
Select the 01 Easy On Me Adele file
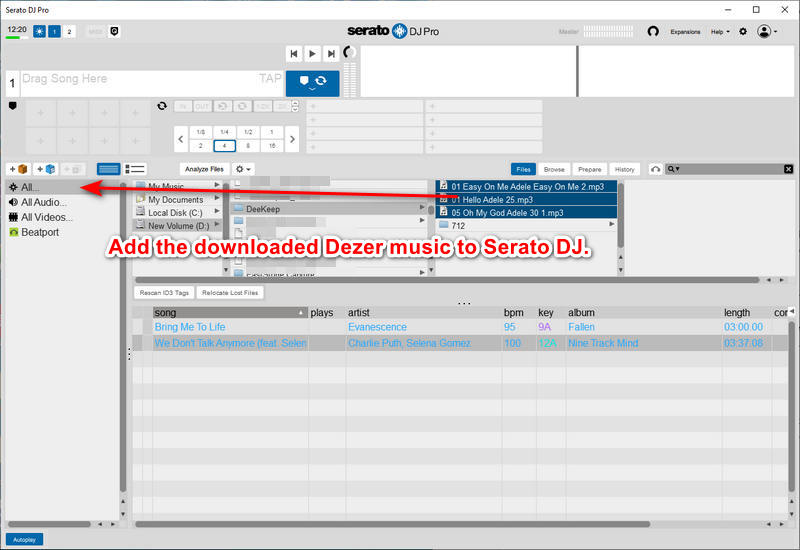click(526, 187)
